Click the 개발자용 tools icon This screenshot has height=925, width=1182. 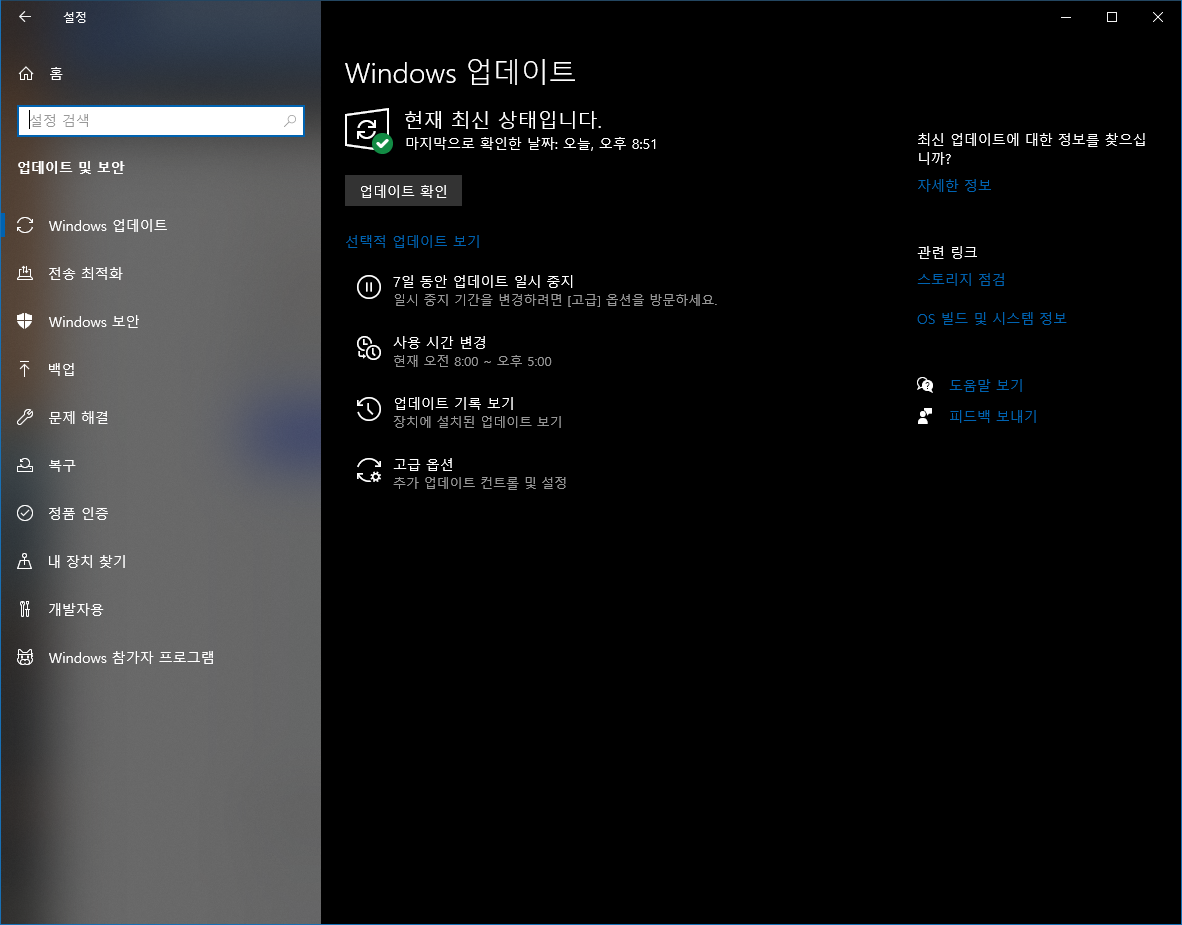(x=25, y=609)
